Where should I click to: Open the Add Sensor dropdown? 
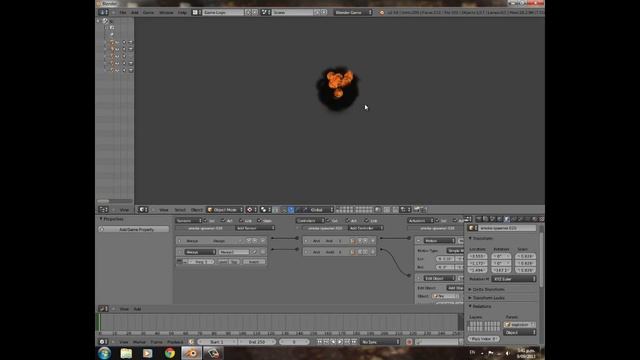(255, 228)
